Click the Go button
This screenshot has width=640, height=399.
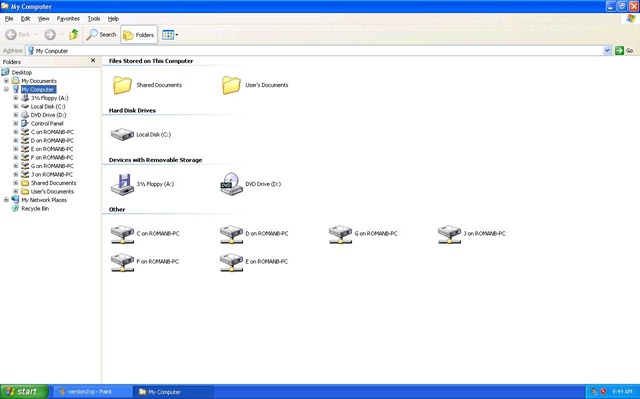point(624,51)
